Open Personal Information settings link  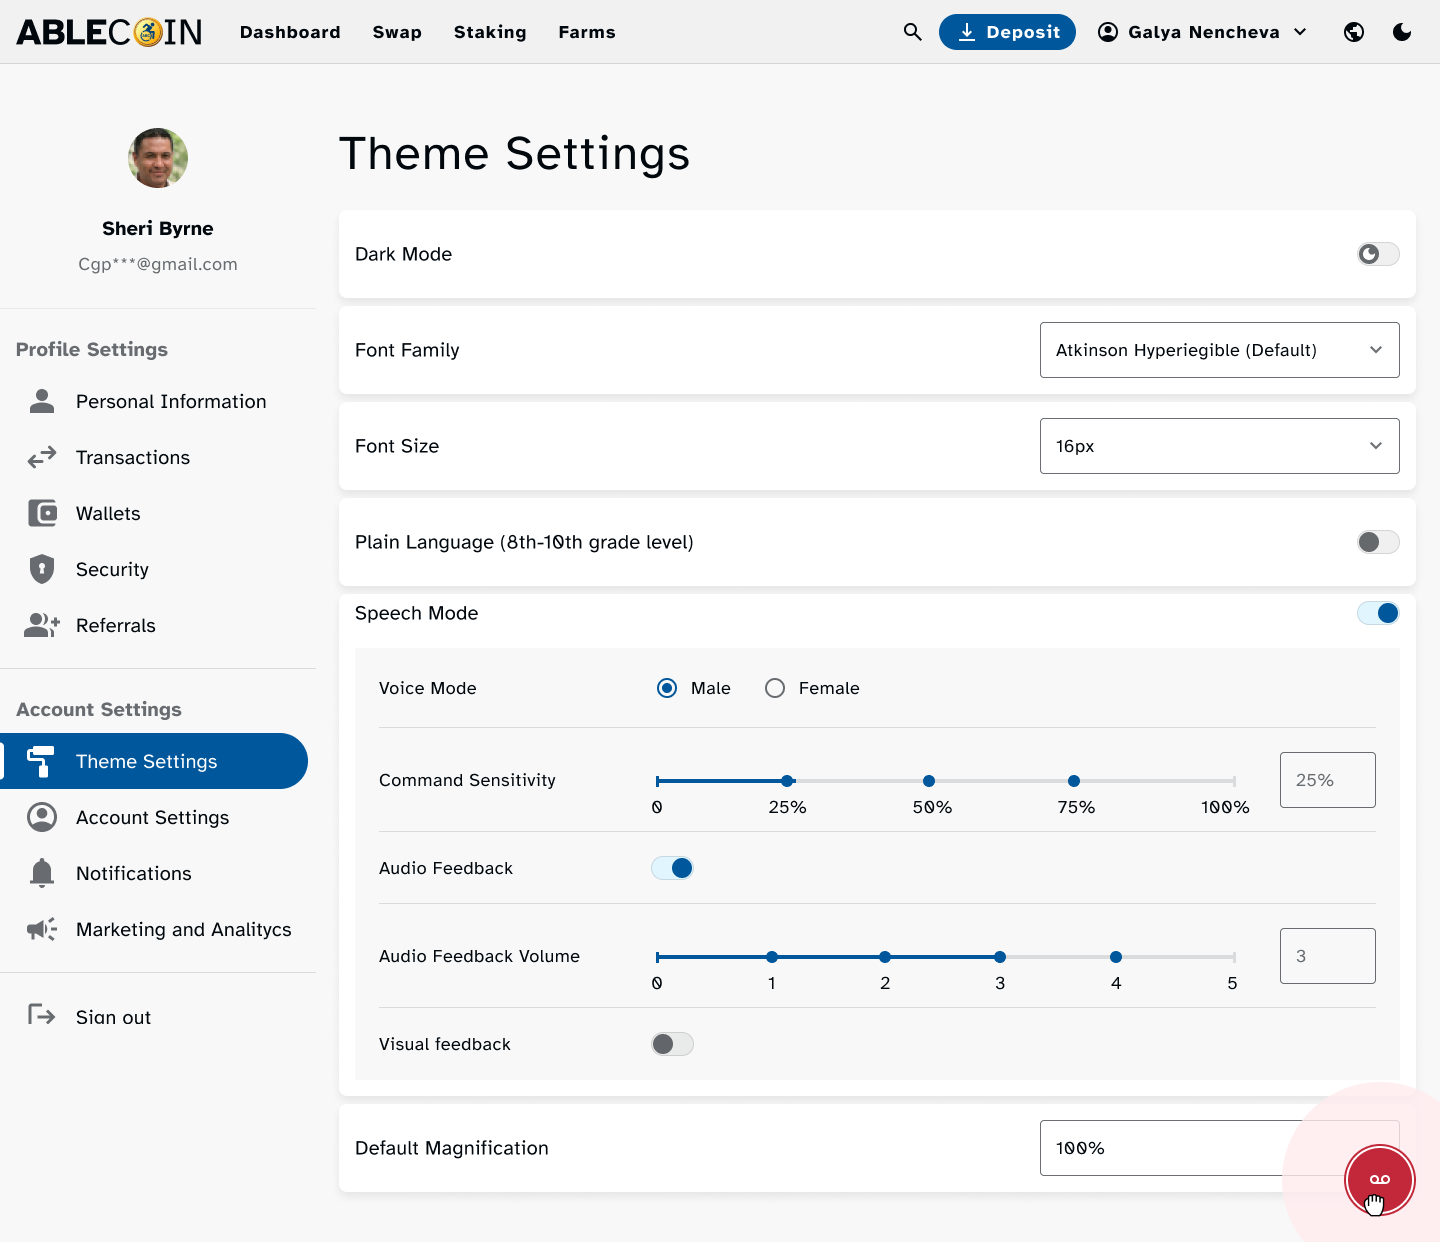pyautogui.click(x=171, y=401)
